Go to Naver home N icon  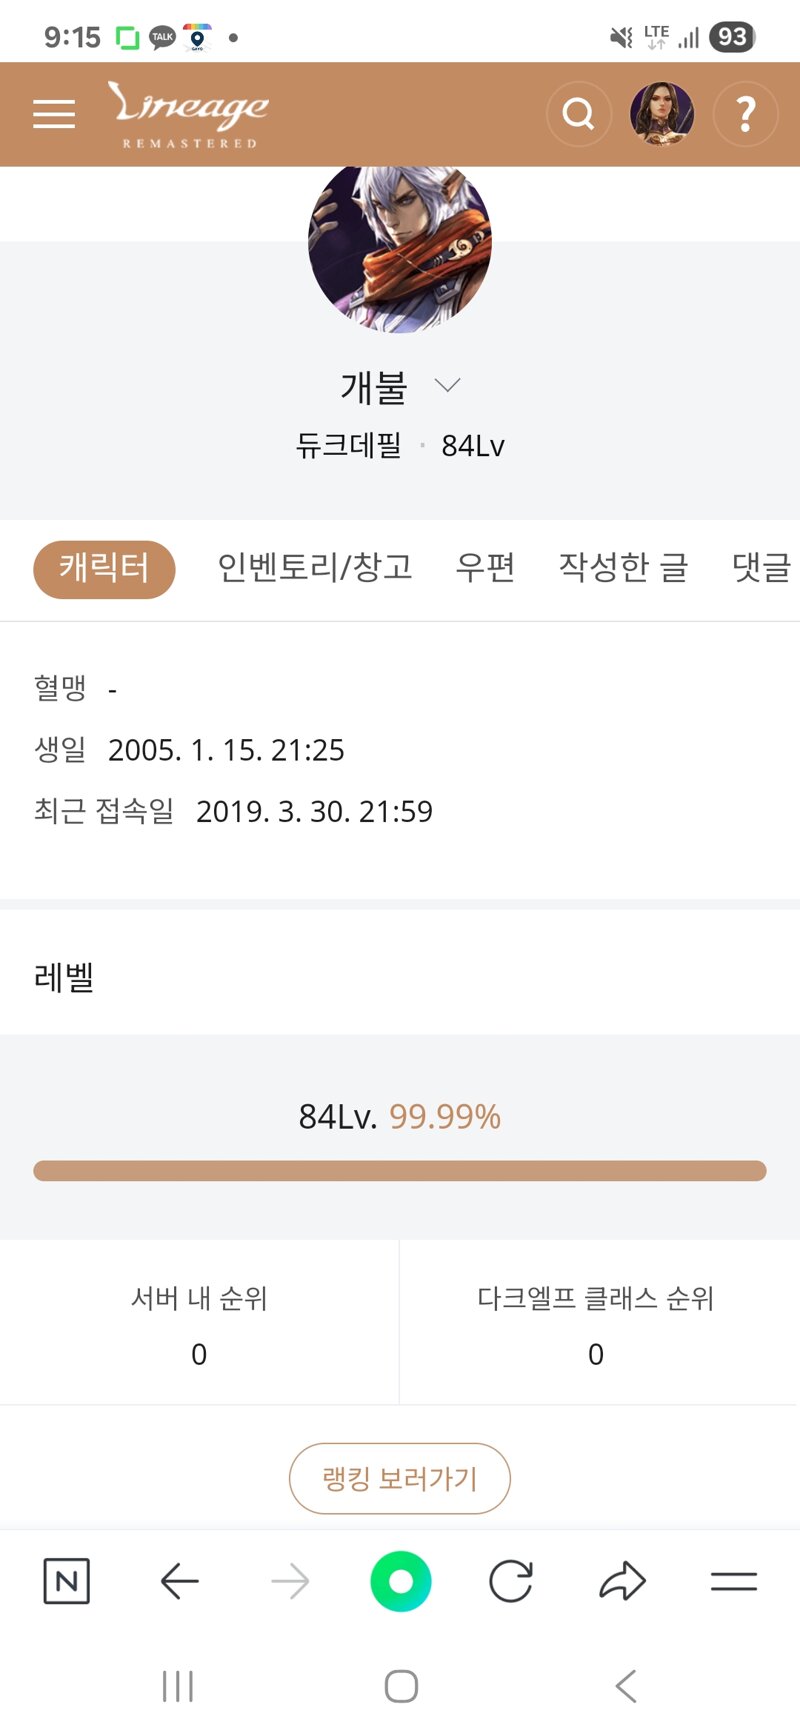(67, 1581)
